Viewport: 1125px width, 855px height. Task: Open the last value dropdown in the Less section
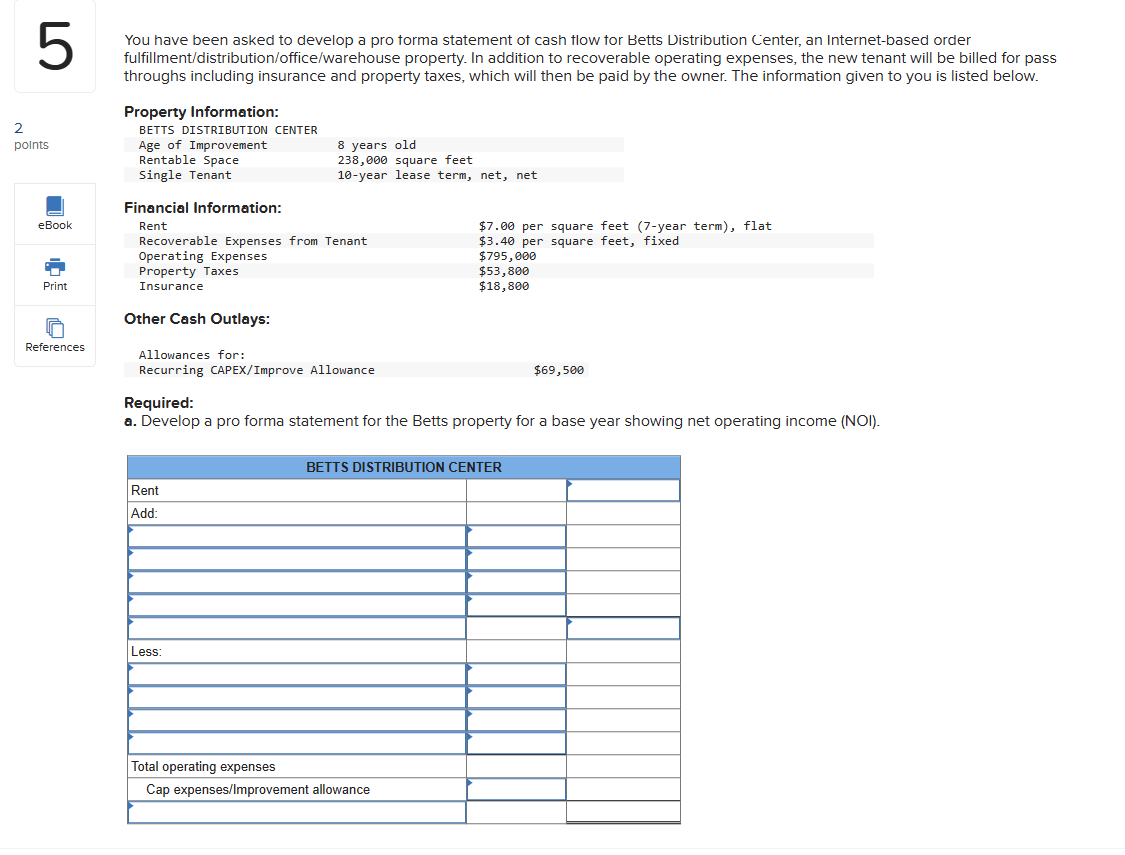pos(515,743)
